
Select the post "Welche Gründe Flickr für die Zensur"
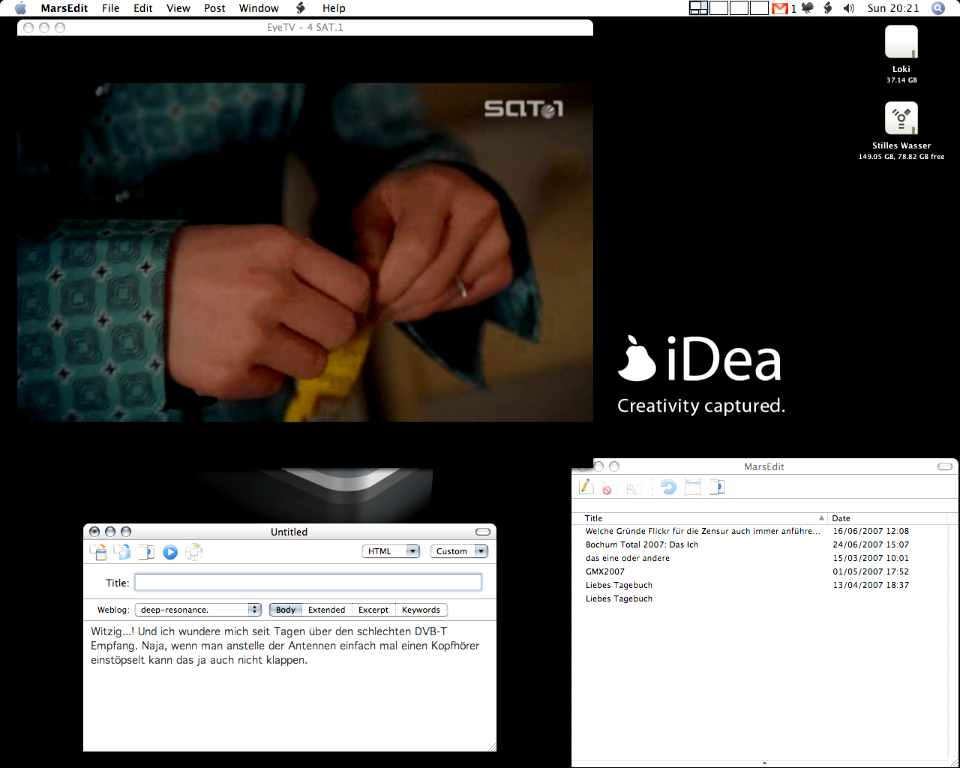click(x=703, y=531)
